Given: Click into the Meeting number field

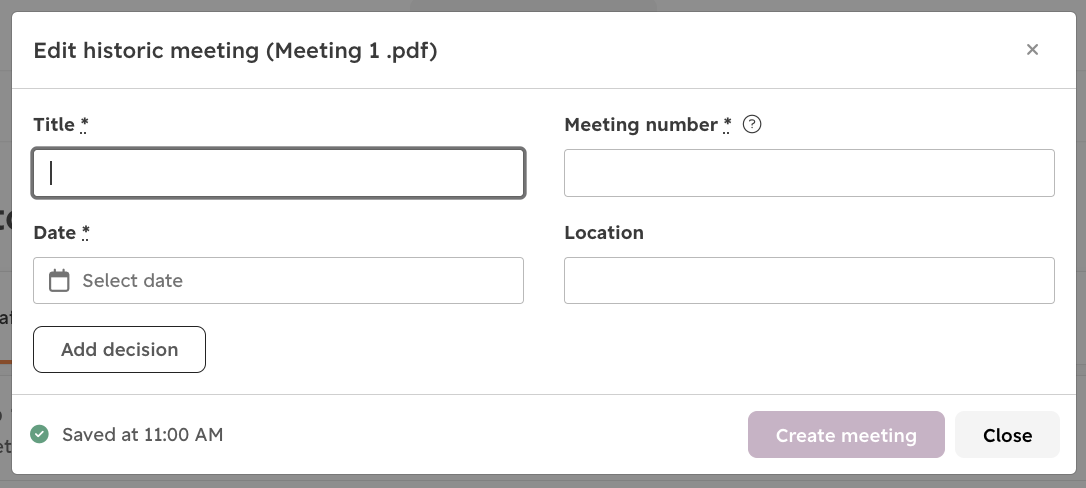Looking at the screenshot, I should (x=809, y=173).
